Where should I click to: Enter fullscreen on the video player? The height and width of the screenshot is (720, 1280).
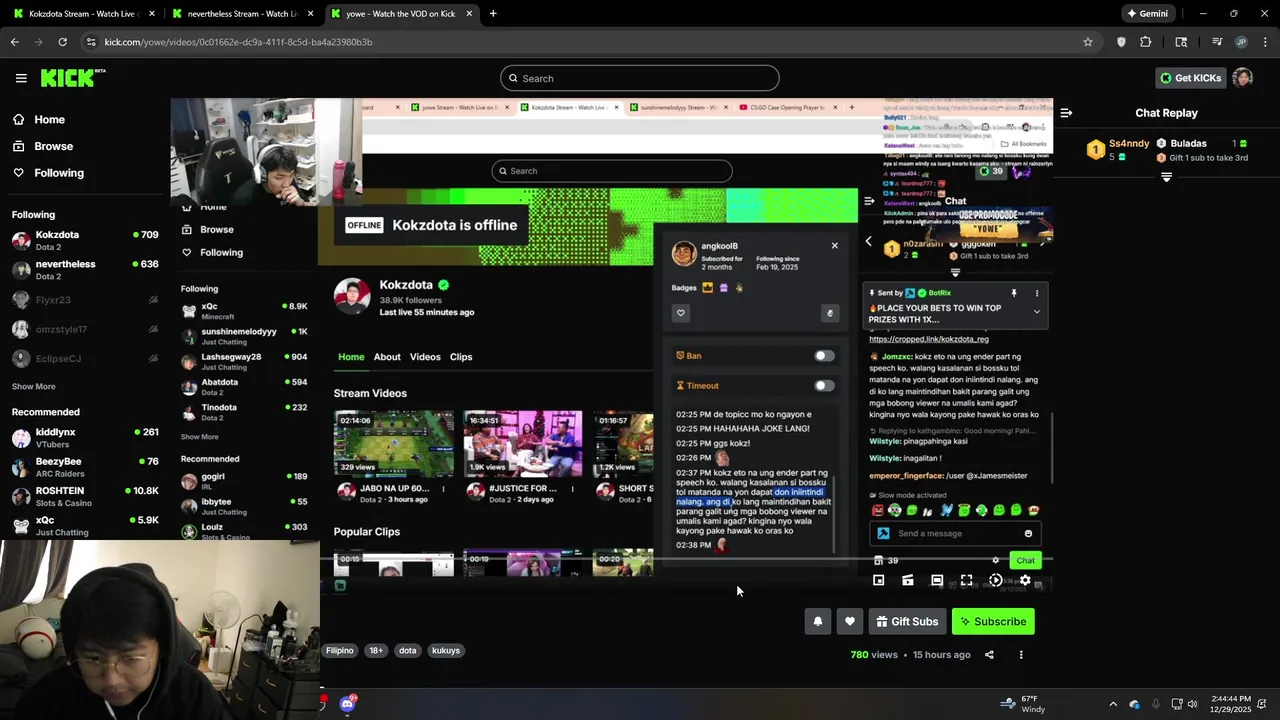click(966, 580)
